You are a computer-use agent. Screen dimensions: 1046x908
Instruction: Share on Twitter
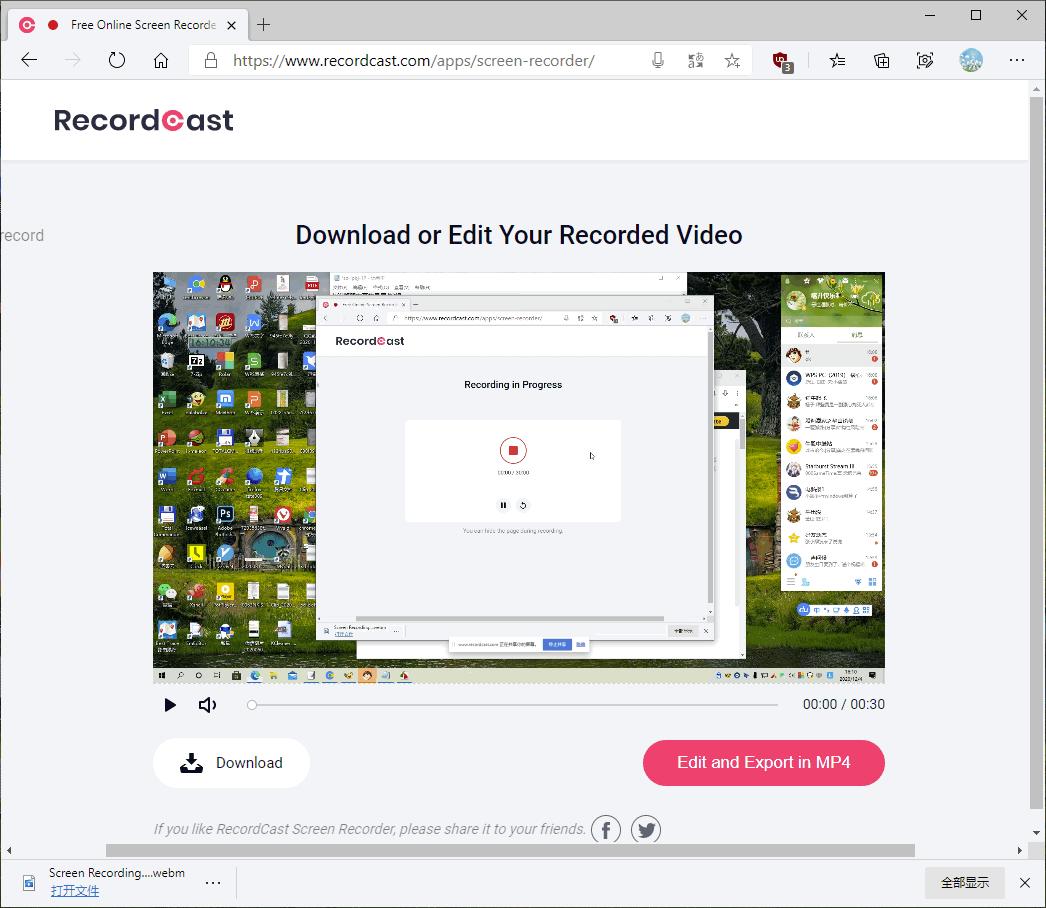click(x=646, y=829)
